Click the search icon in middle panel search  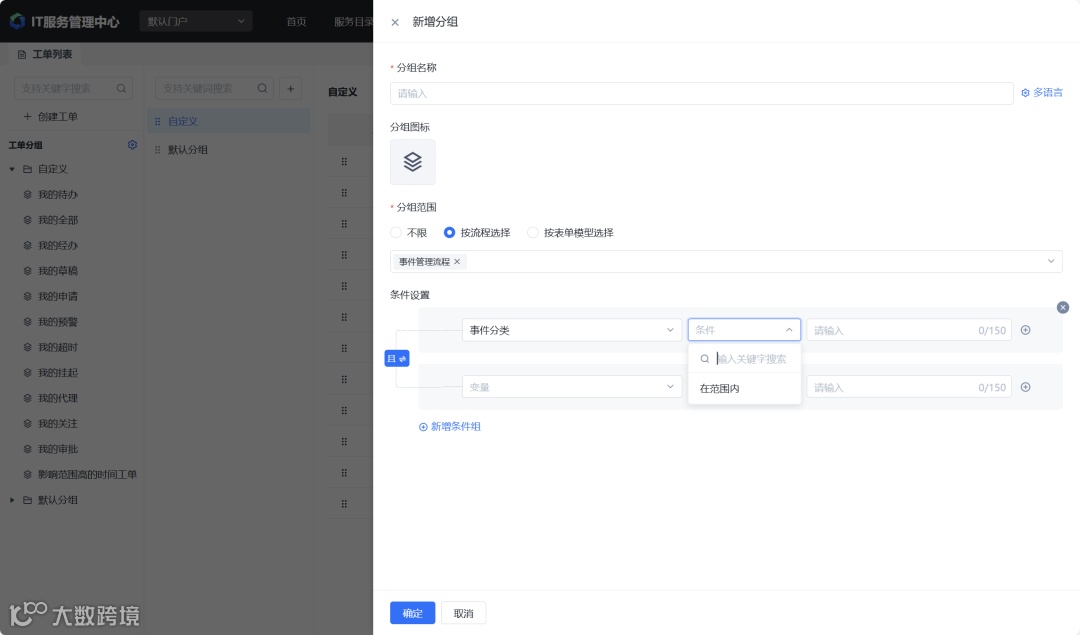coord(262,88)
